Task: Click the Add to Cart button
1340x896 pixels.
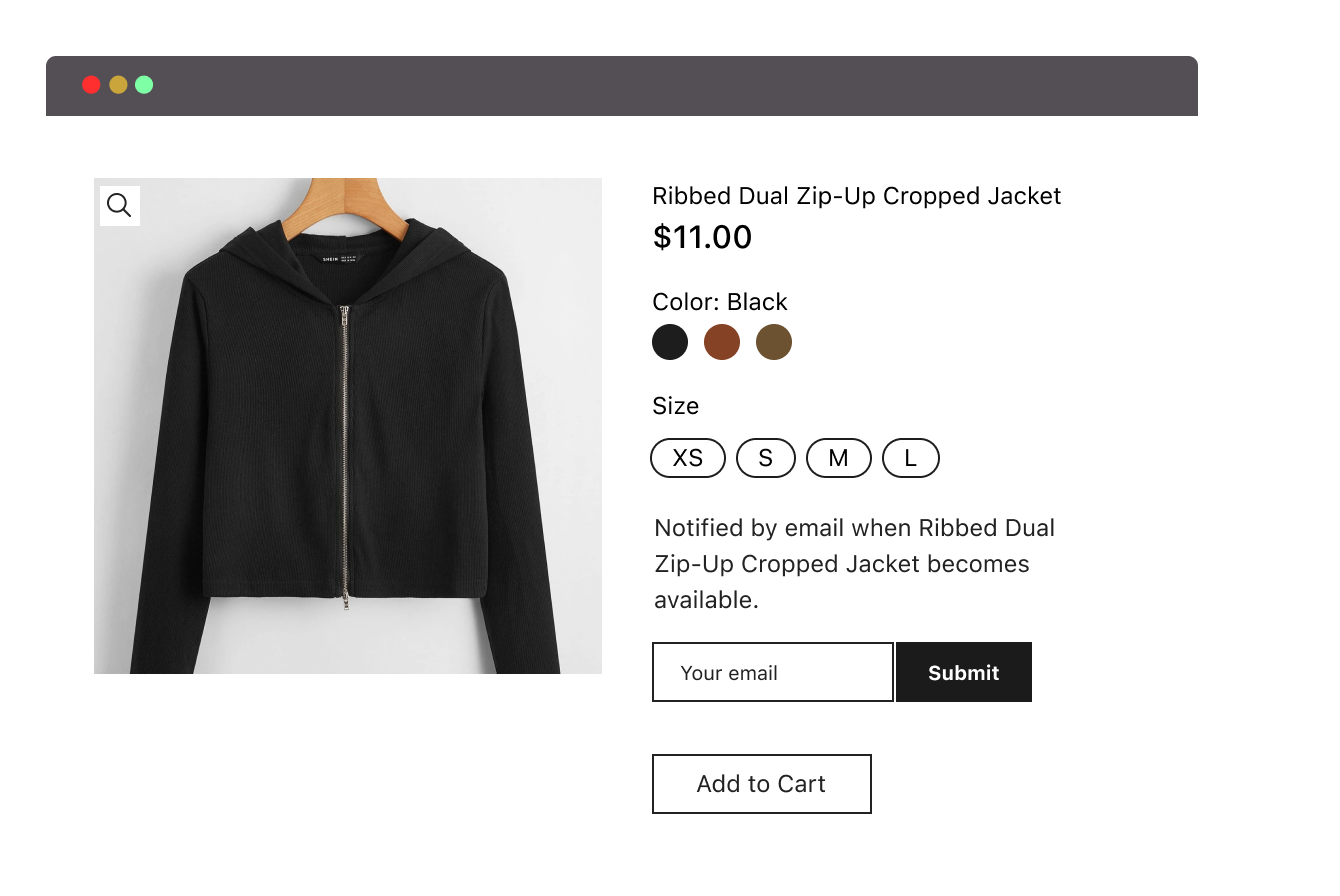Action: 762,784
